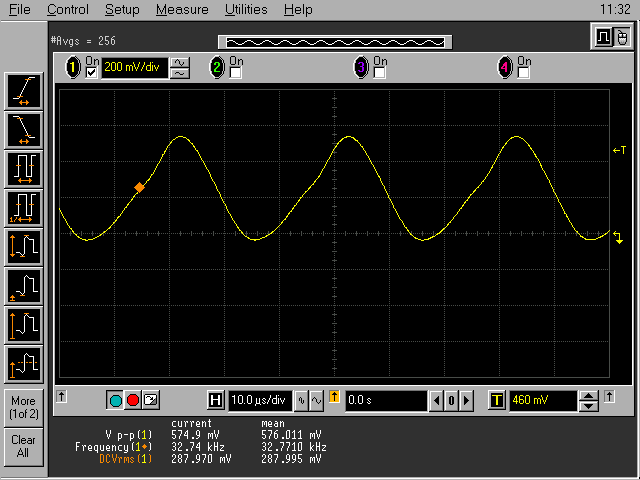Select the fall time measurement icon

point(24,130)
